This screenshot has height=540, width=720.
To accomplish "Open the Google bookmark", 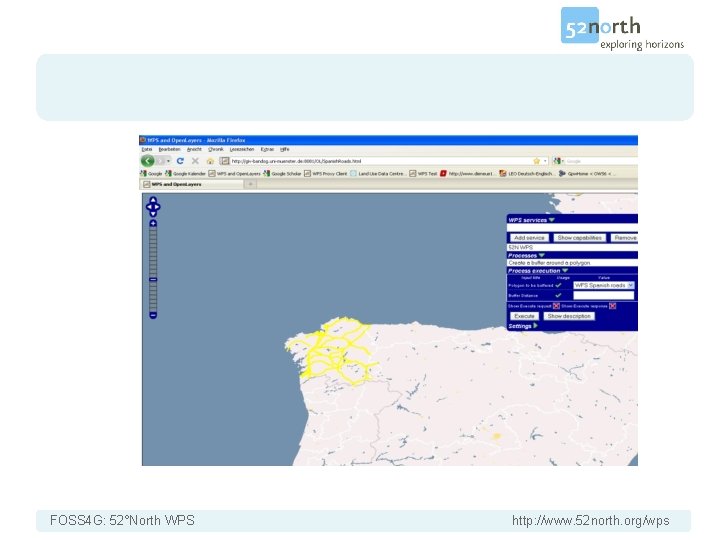I will [x=151, y=174].
